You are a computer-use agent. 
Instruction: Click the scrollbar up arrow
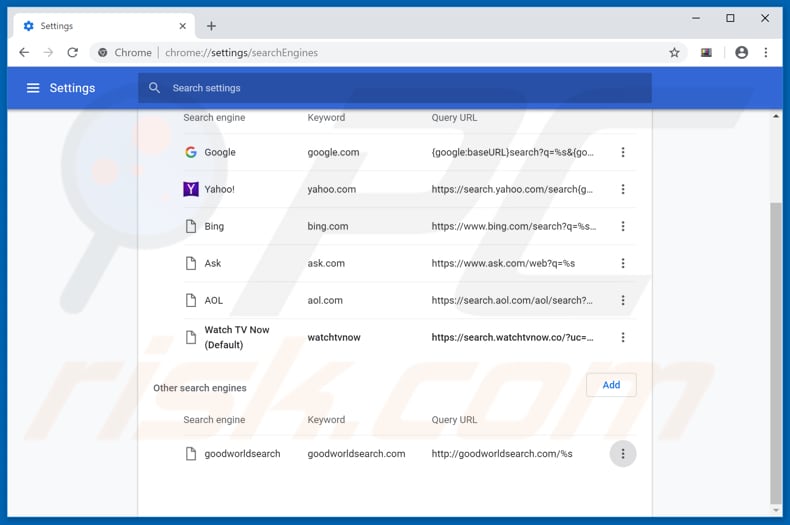click(776, 116)
